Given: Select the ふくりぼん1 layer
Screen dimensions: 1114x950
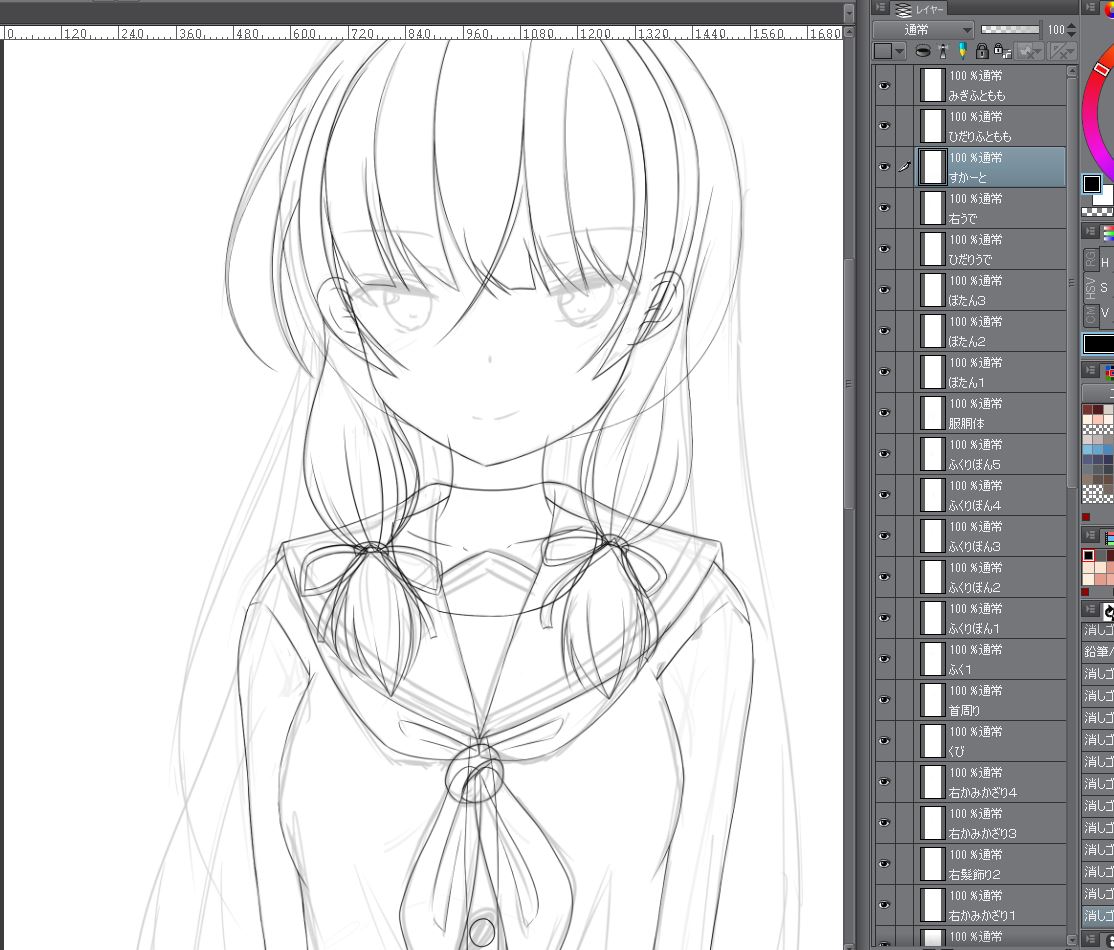Looking at the screenshot, I should [x=991, y=618].
